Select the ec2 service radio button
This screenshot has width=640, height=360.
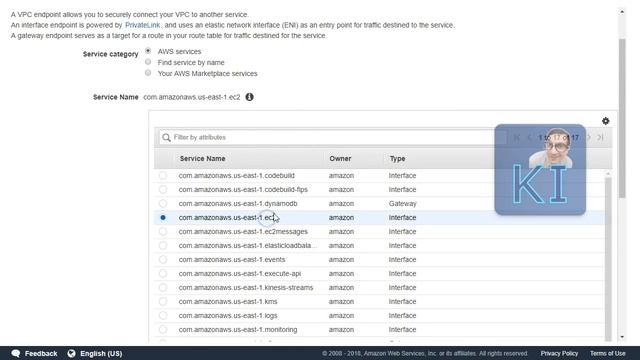point(163,218)
